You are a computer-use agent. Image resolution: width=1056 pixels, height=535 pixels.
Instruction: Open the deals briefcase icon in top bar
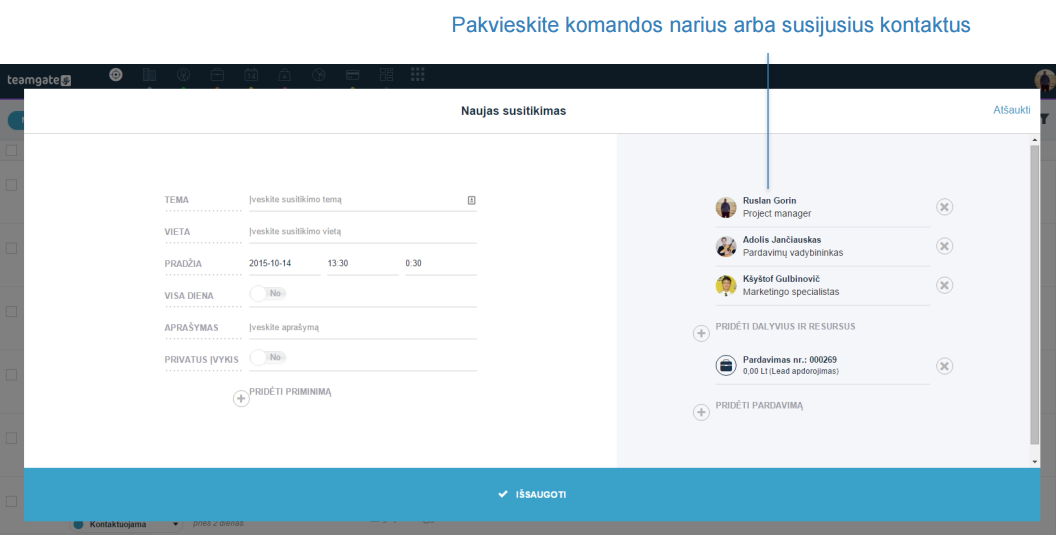[x=217, y=75]
